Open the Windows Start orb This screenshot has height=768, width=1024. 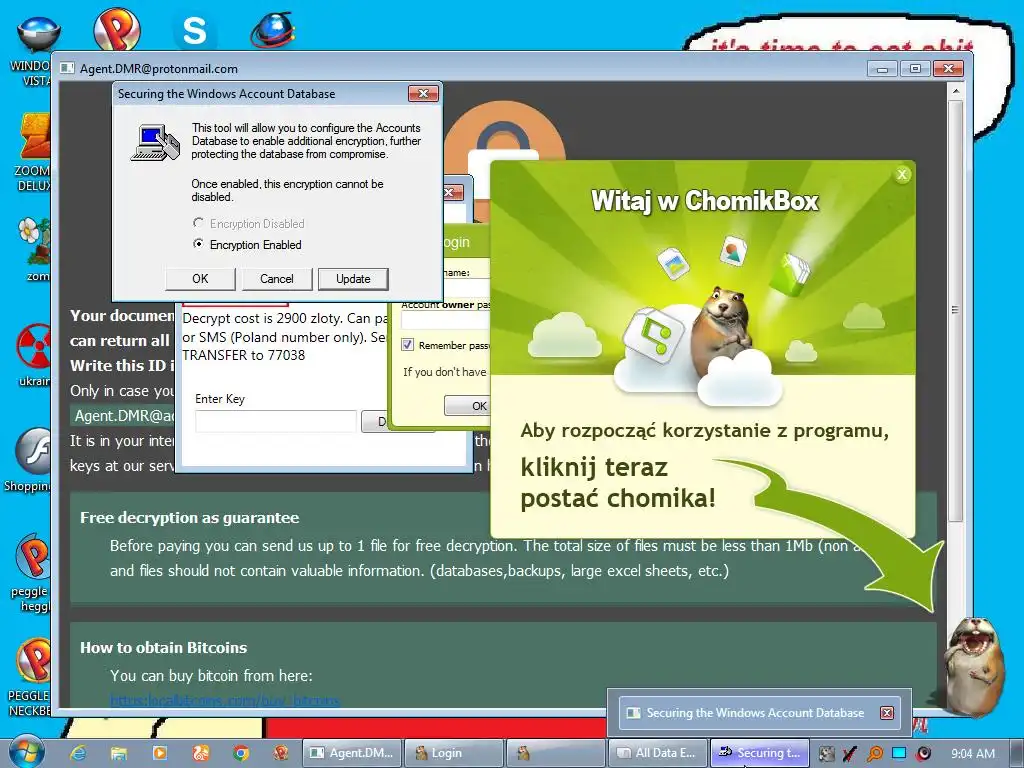click(26, 752)
